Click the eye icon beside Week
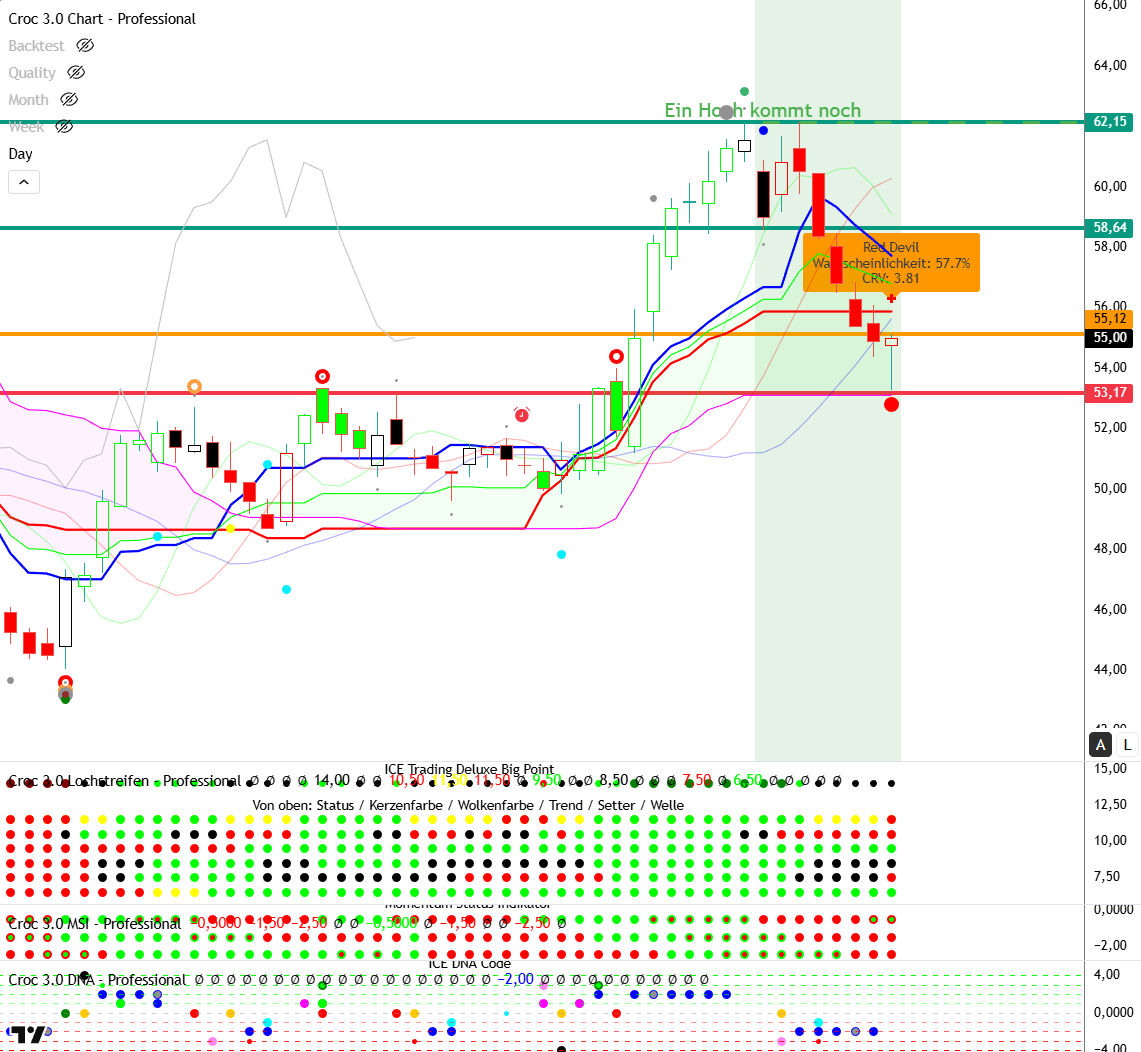This screenshot has width=1141, height=1052. point(64,127)
